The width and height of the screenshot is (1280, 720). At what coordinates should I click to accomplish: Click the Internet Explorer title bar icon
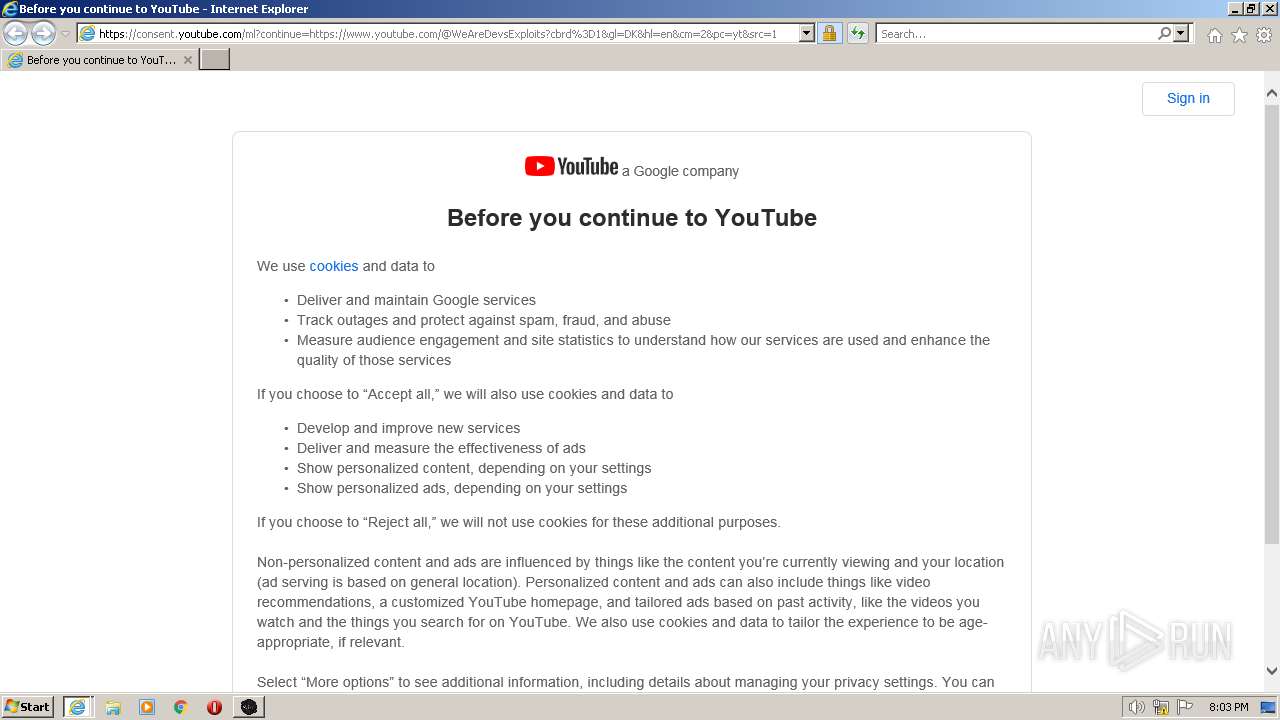[x=10, y=9]
